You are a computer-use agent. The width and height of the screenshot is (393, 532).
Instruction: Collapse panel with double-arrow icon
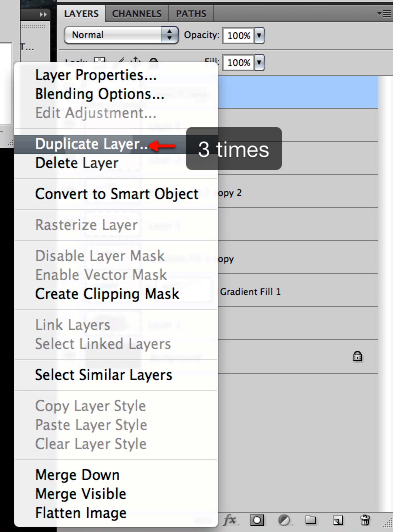pos(43,15)
